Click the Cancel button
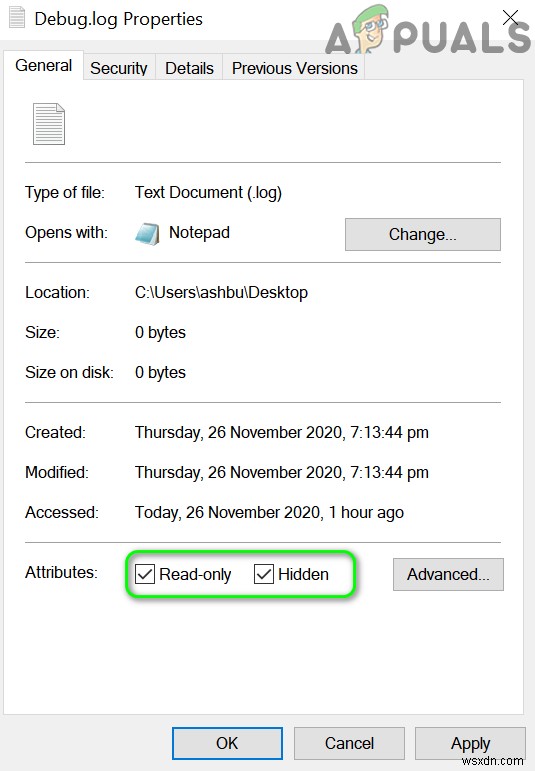Viewport: 535px width, 771px height. pyautogui.click(x=349, y=743)
